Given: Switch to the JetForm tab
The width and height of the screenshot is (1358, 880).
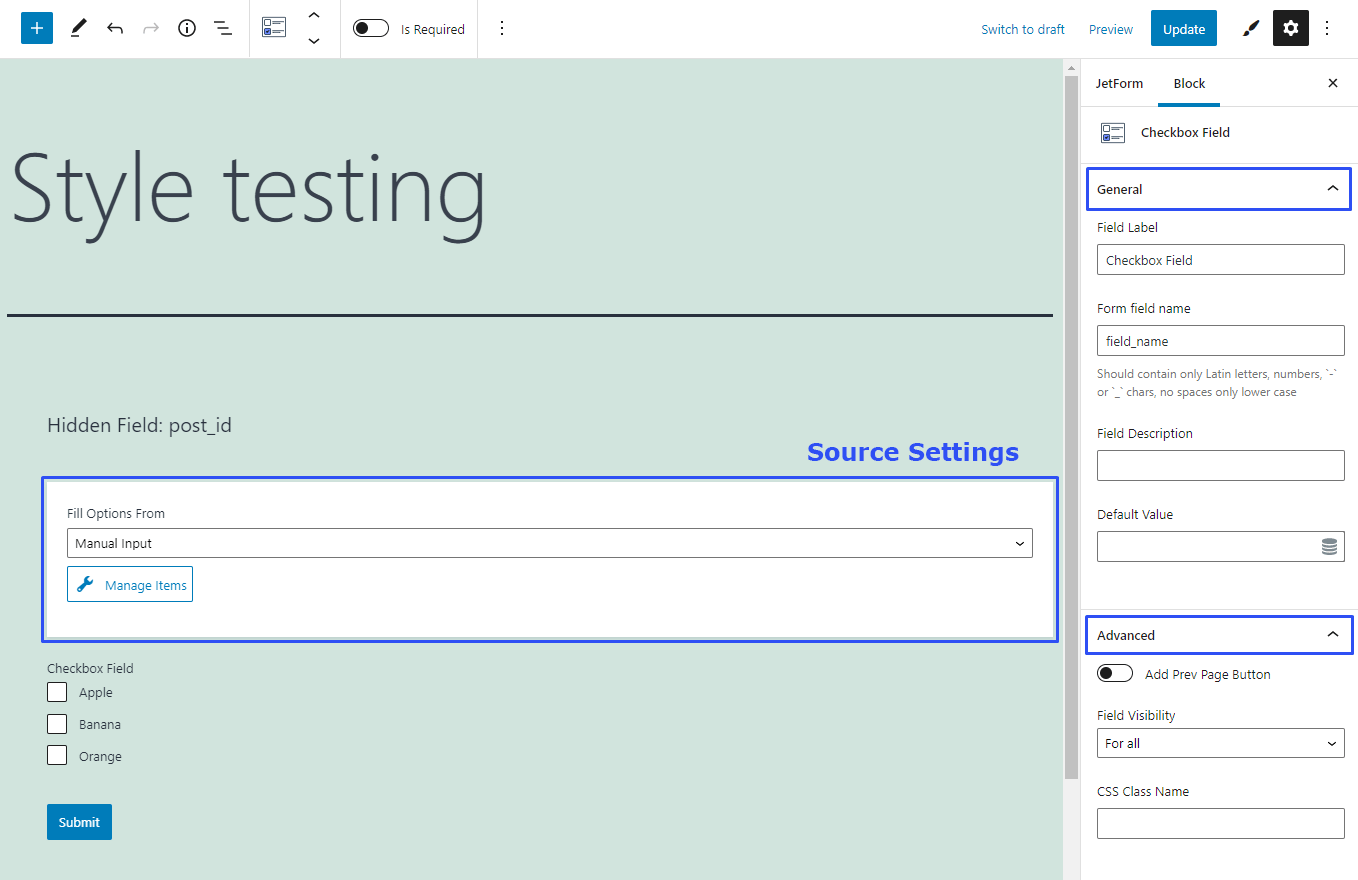Looking at the screenshot, I should (1119, 83).
